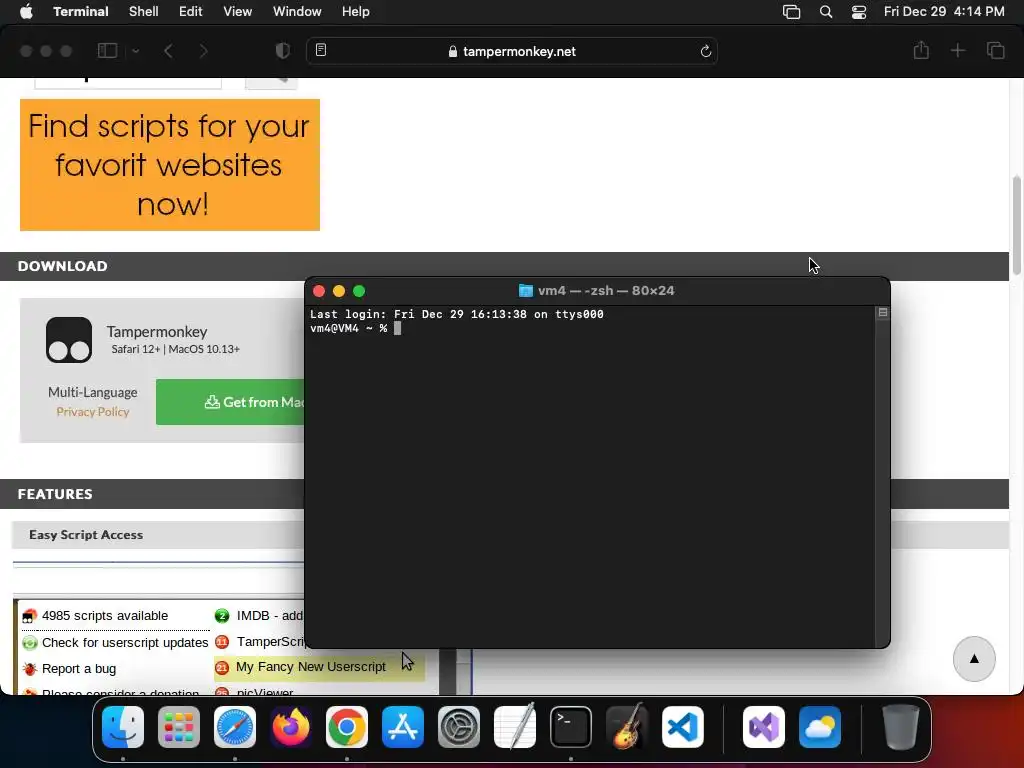Click the Terminal window title folder icon
The width and height of the screenshot is (1024, 768).
[x=525, y=291]
